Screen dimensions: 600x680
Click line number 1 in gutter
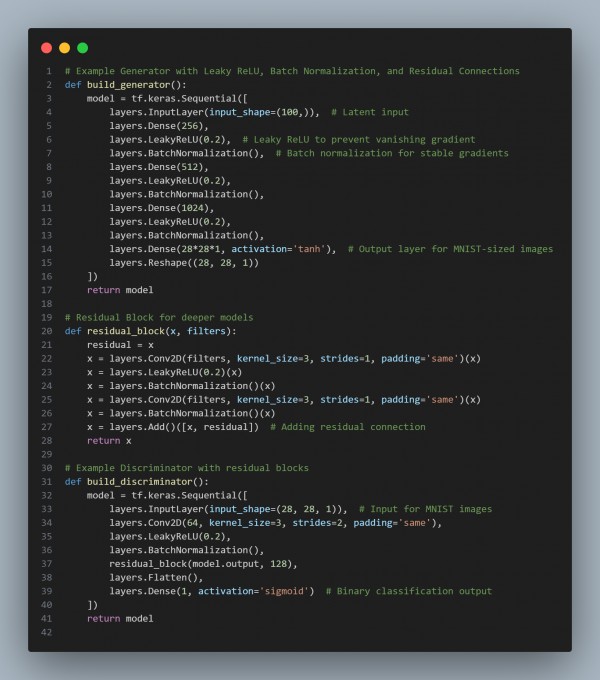click(x=49, y=71)
